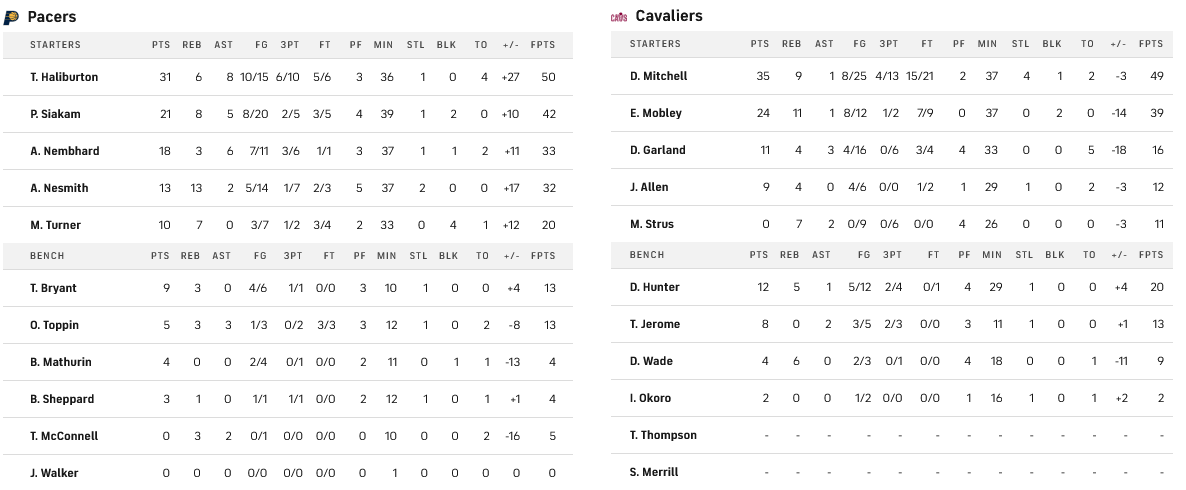
Task: Open T. Haliburton's player page
Action: click(64, 77)
